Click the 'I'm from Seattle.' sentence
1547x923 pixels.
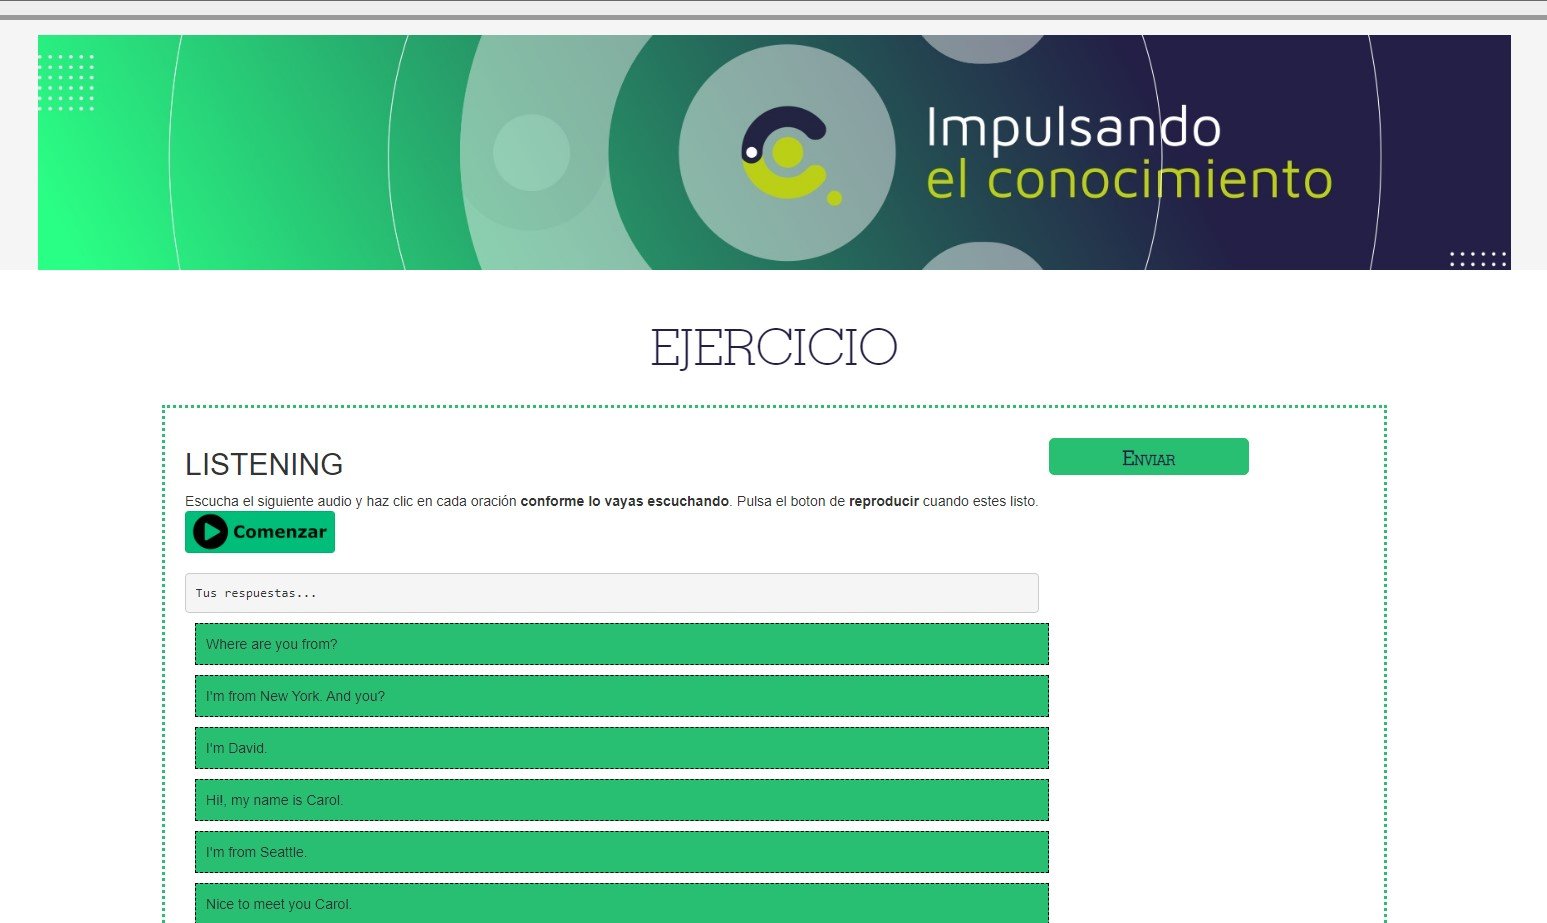pyautogui.click(x=621, y=852)
